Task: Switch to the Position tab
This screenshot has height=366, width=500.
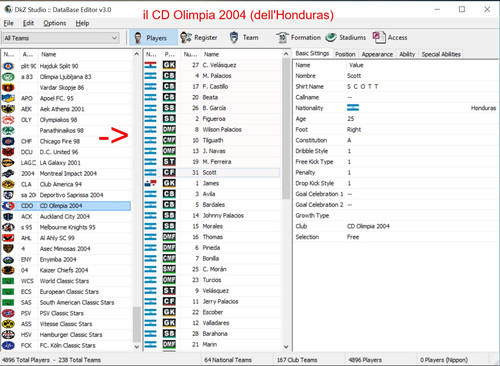Action: [x=345, y=54]
